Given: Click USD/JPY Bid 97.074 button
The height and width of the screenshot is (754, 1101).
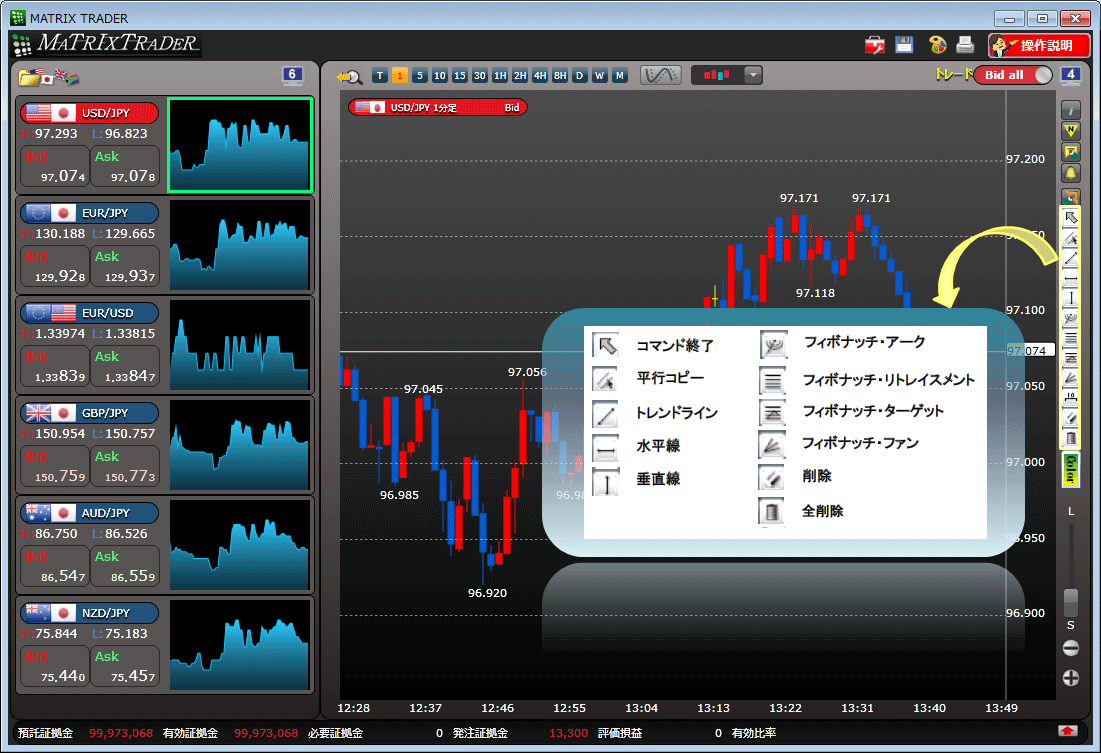Looking at the screenshot, I should tap(55, 166).
